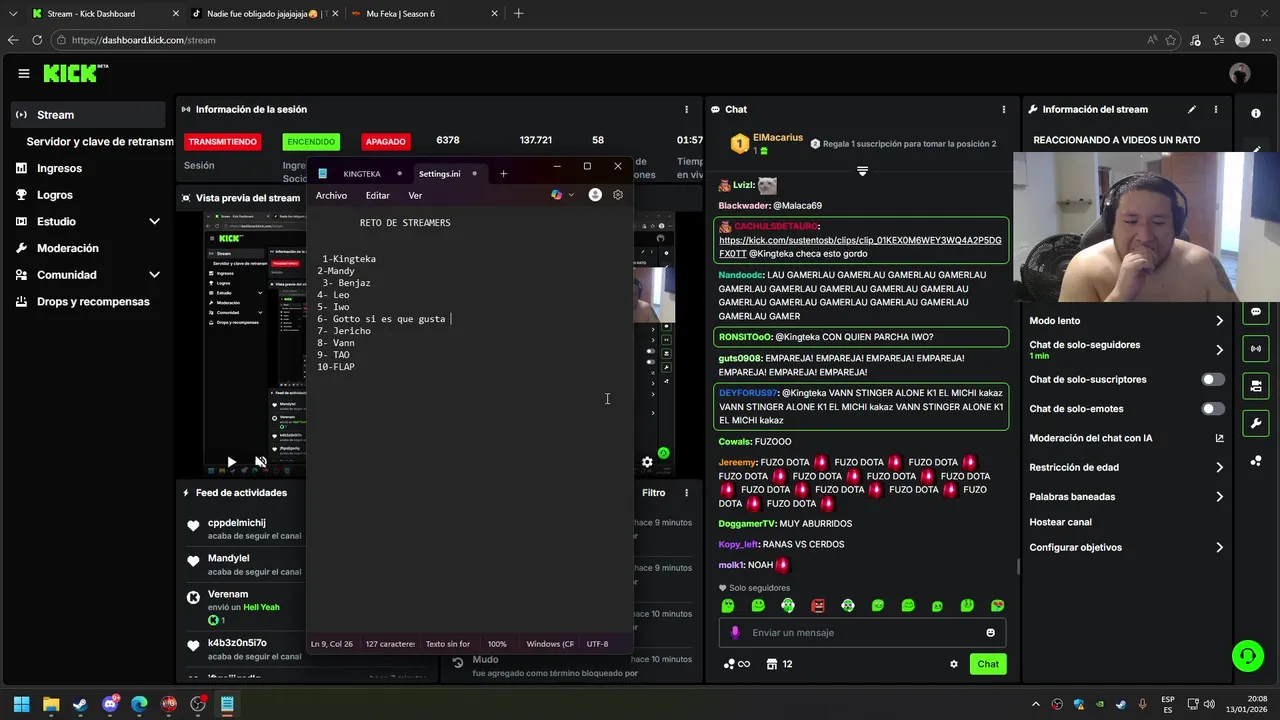Click the purple microphone icon in message box
The width and height of the screenshot is (1280, 720).
735,633
